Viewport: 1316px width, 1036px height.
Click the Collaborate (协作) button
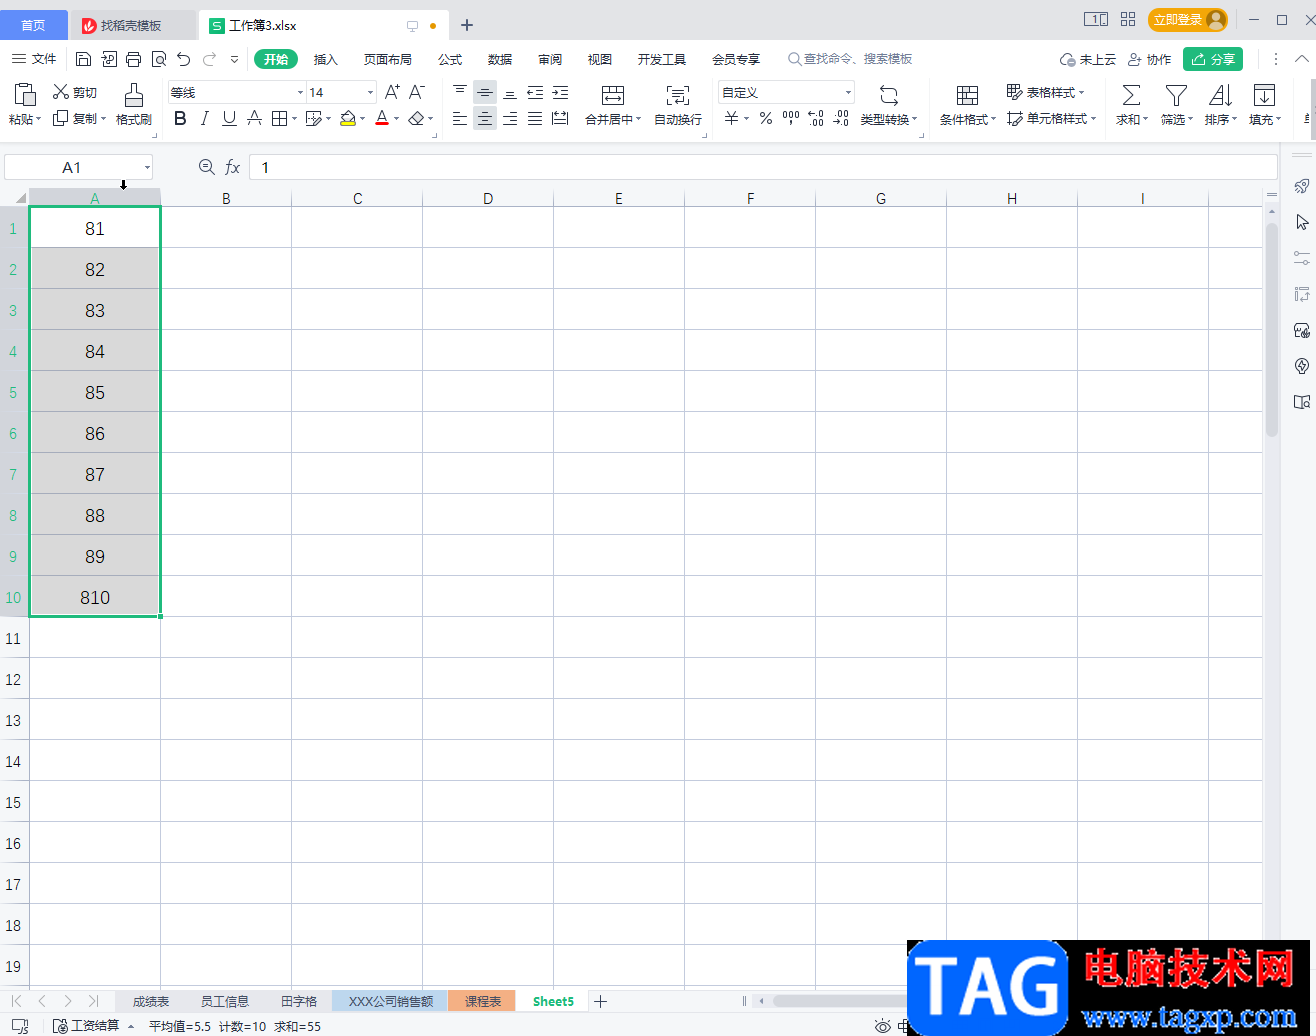(x=1149, y=59)
